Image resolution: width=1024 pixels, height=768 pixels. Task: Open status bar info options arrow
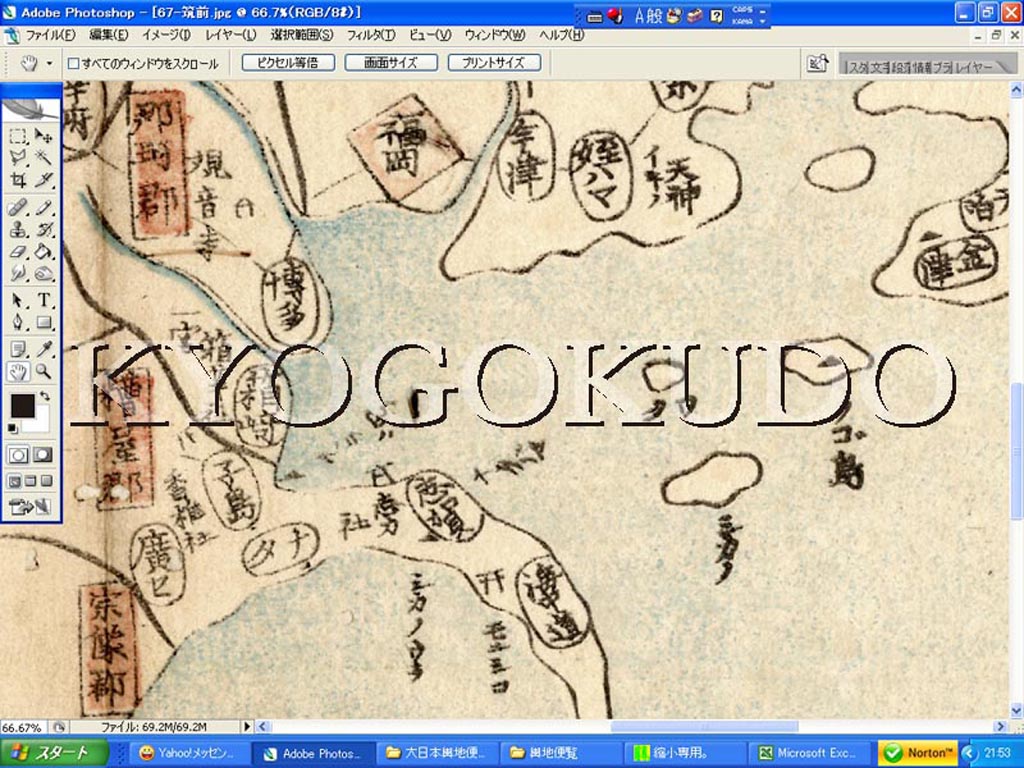point(247,726)
